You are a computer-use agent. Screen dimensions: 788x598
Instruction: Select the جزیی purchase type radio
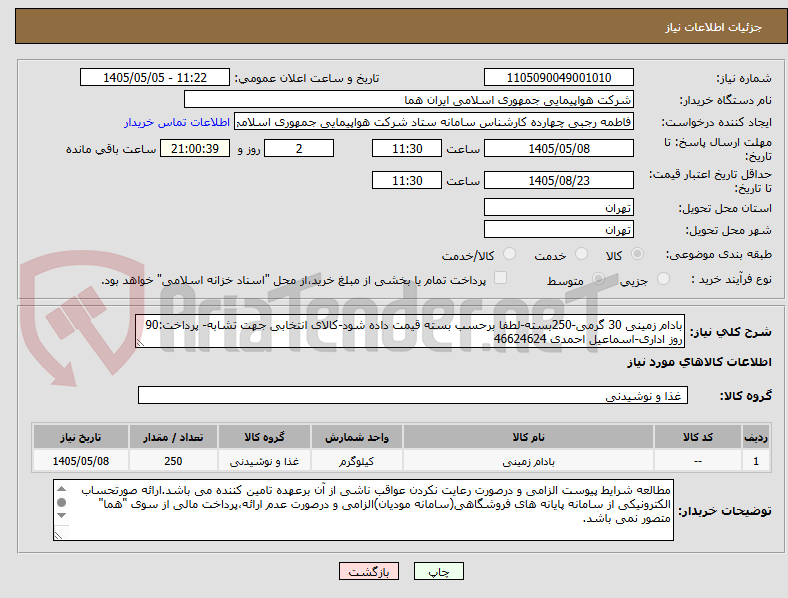[663, 279]
